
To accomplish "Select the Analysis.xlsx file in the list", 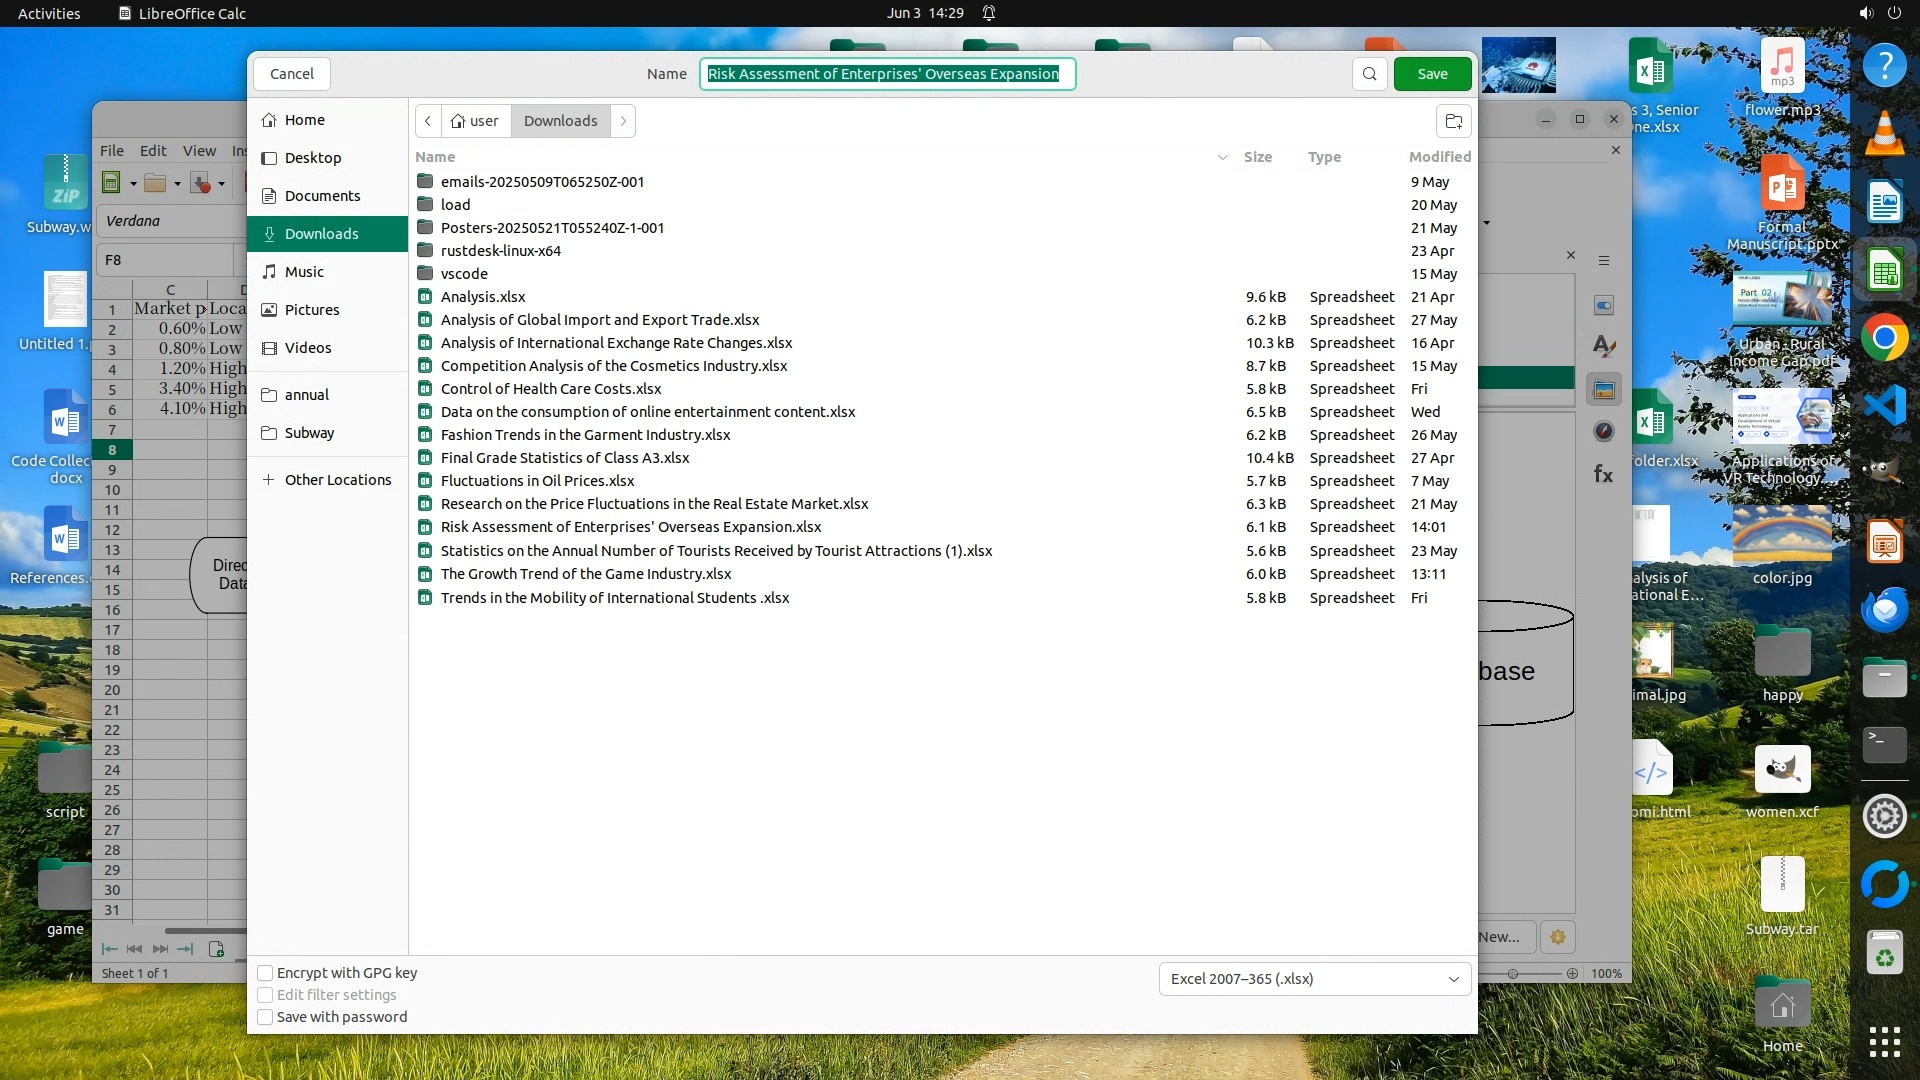I will tap(483, 297).
